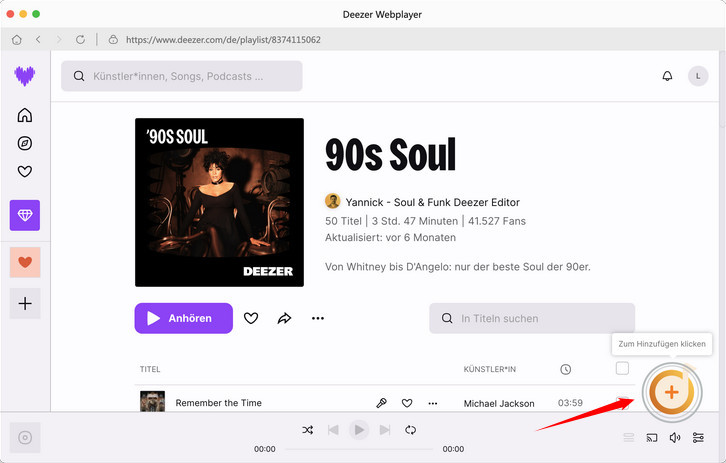Screen dimensions: 726x463
Task: Go forward using the forward arrow
Action: [59, 39]
